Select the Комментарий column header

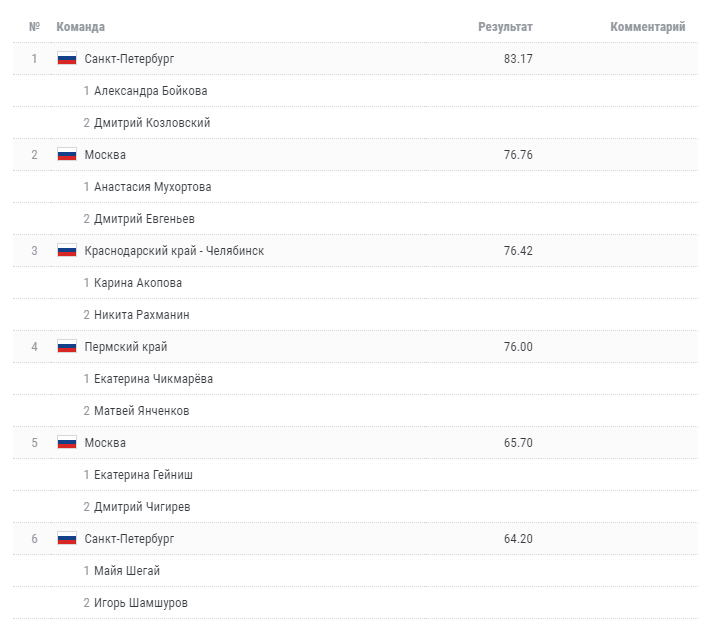coord(648,27)
